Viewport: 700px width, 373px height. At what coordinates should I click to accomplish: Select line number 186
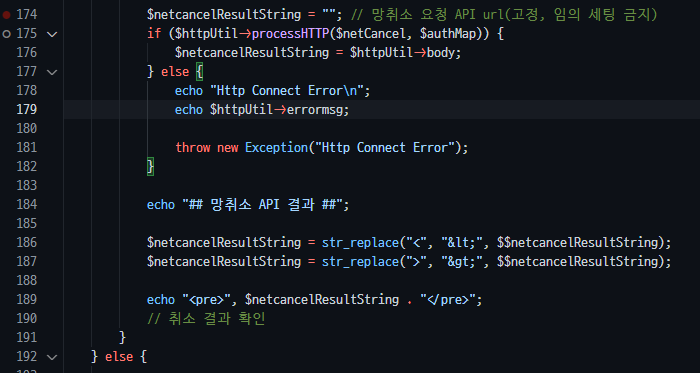coord(27,243)
